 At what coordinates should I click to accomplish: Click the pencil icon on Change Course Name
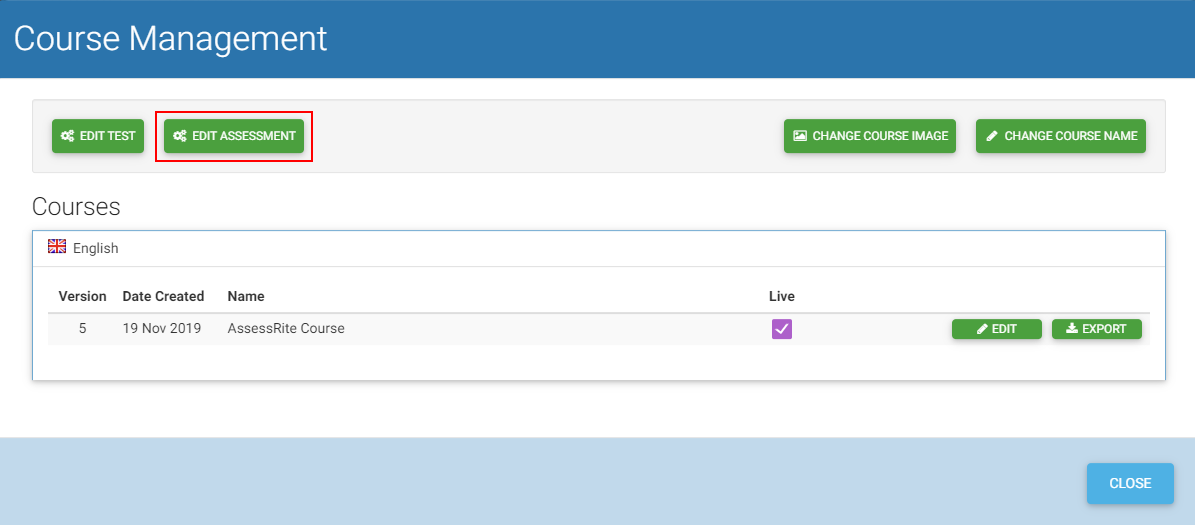pos(992,136)
